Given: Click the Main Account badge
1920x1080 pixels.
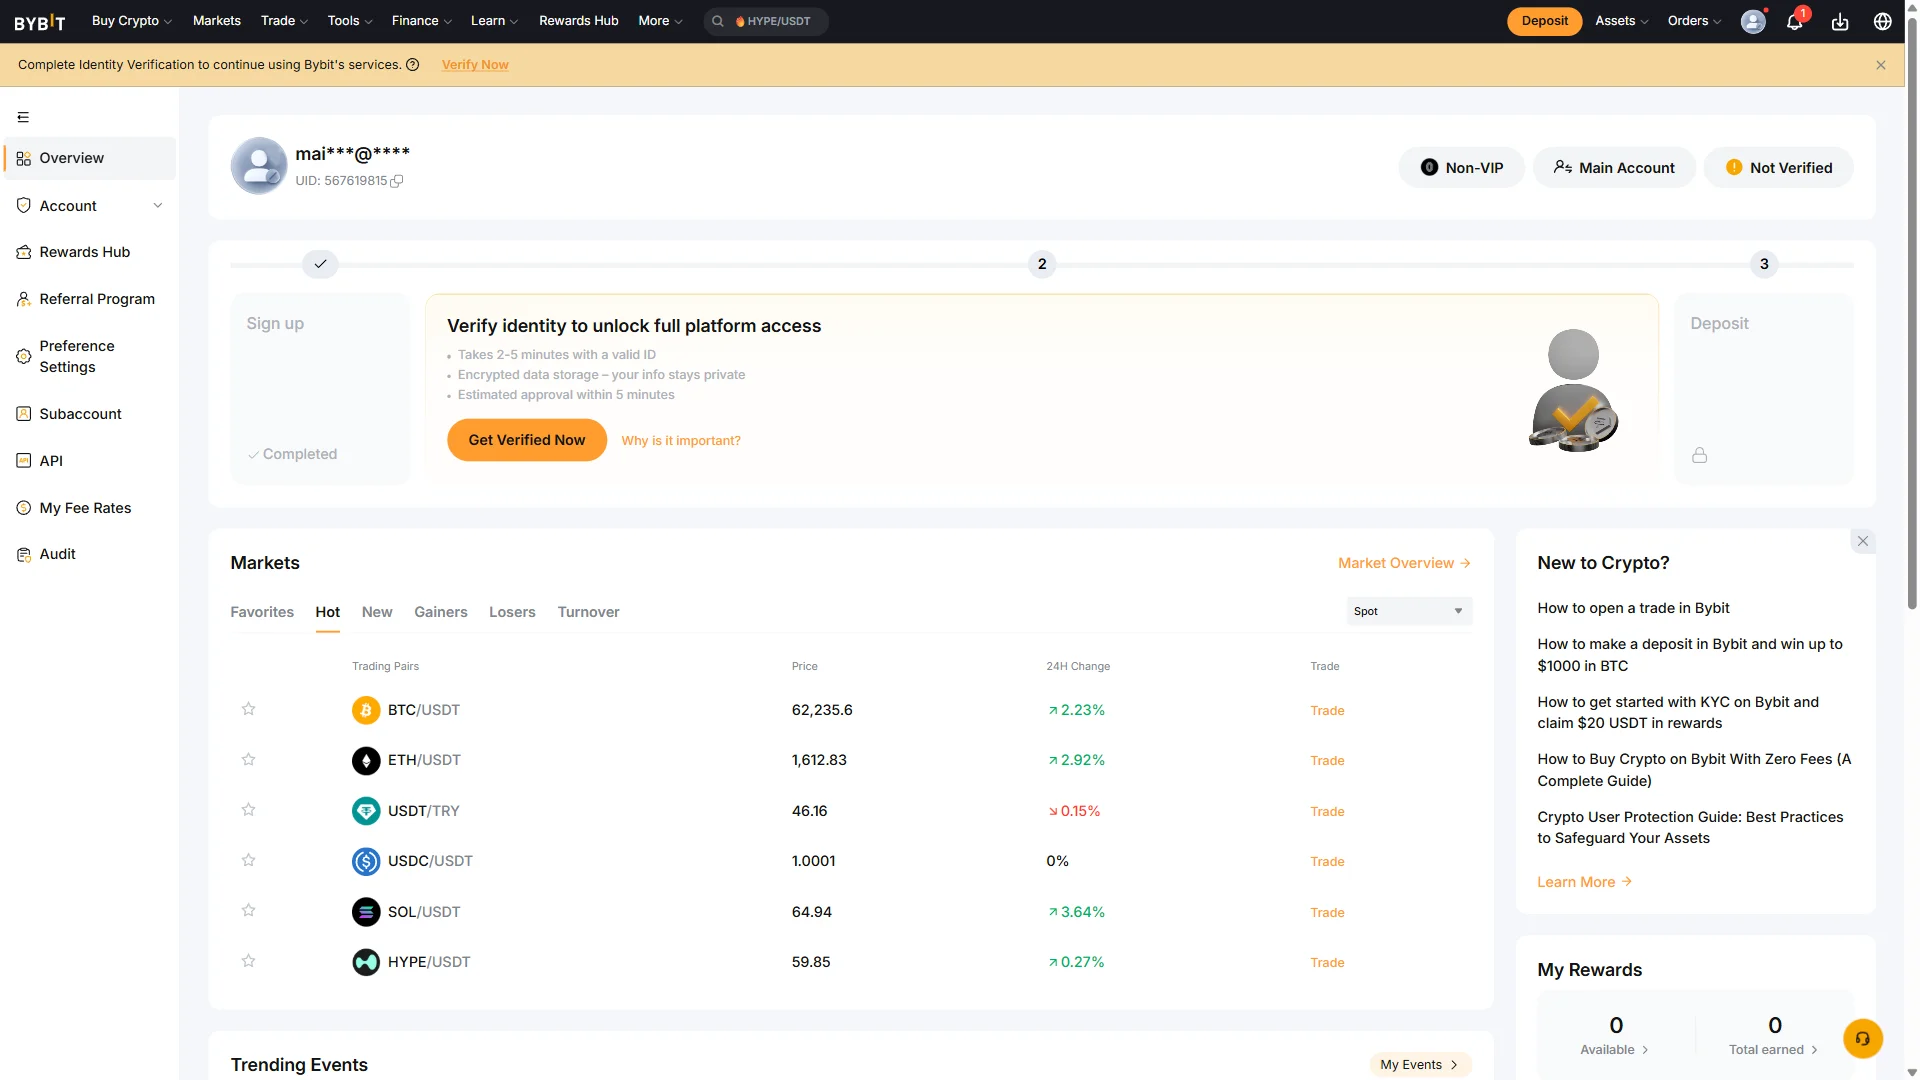Looking at the screenshot, I should (x=1614, y=168).
